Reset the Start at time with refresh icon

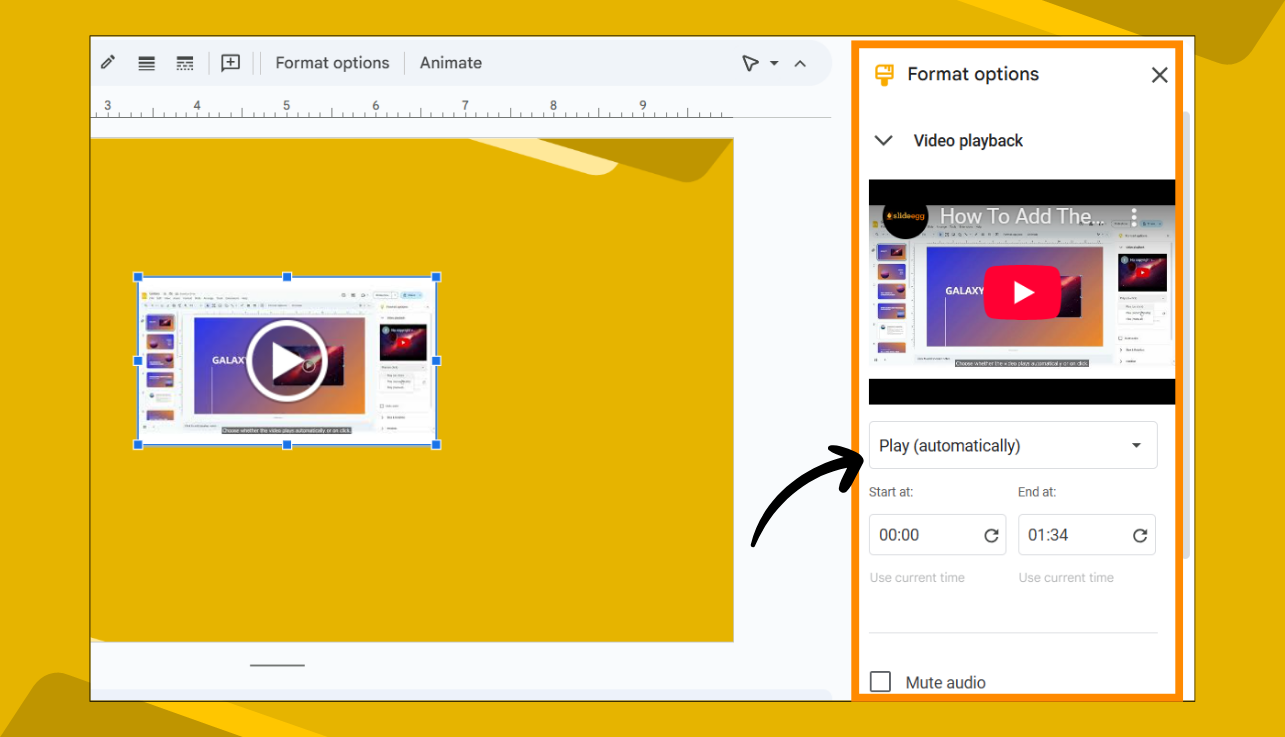click(x=991, y=535)
